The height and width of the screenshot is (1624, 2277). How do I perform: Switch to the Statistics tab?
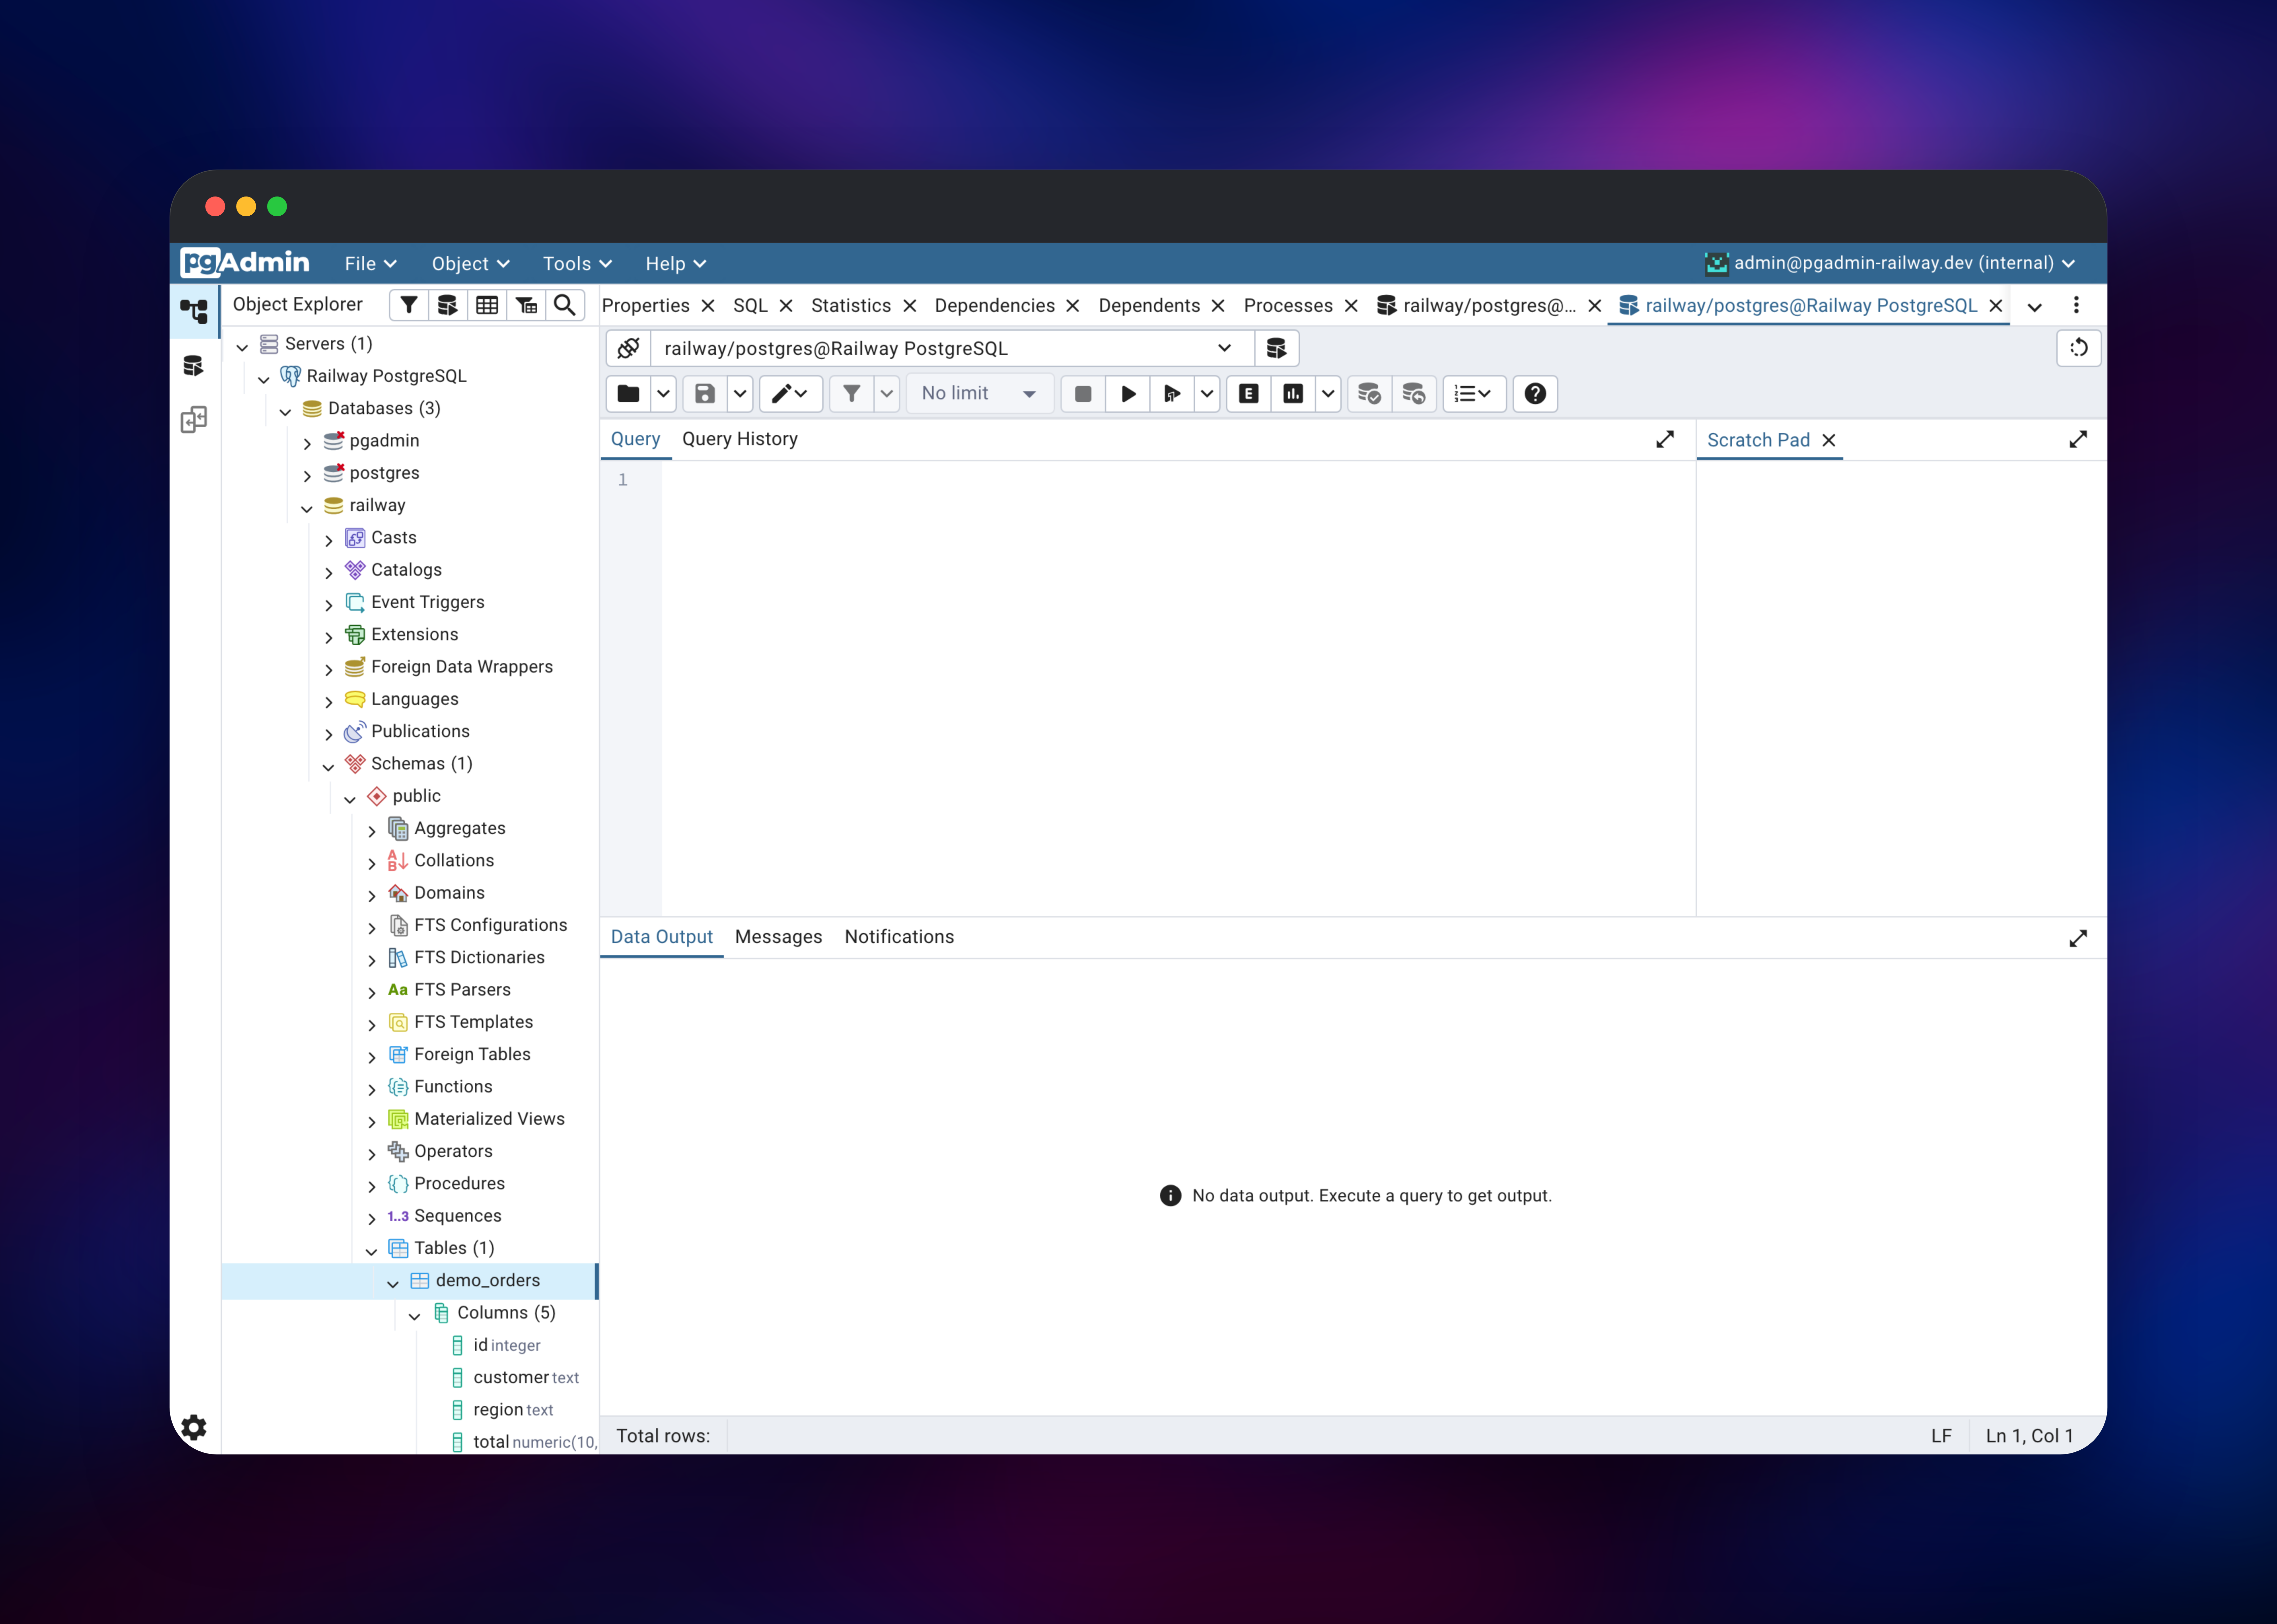(851, 306)
